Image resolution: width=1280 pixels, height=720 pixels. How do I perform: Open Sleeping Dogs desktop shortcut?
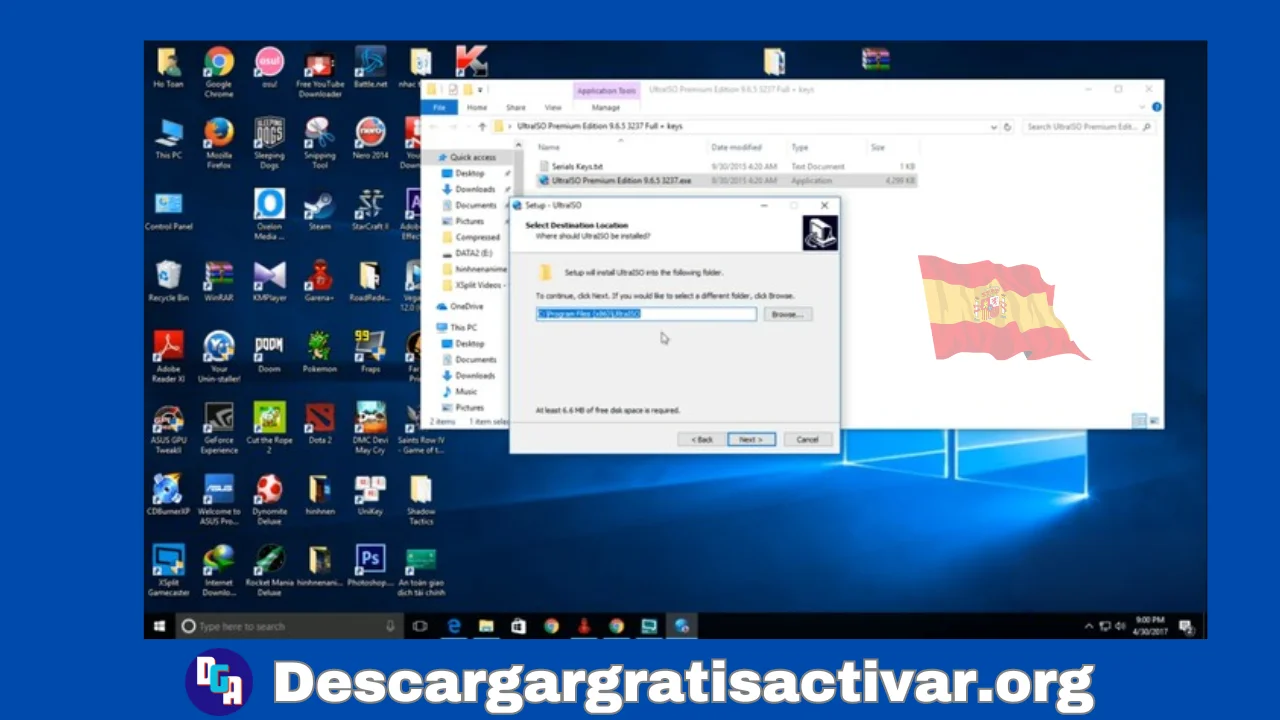[x=269, y=143]
